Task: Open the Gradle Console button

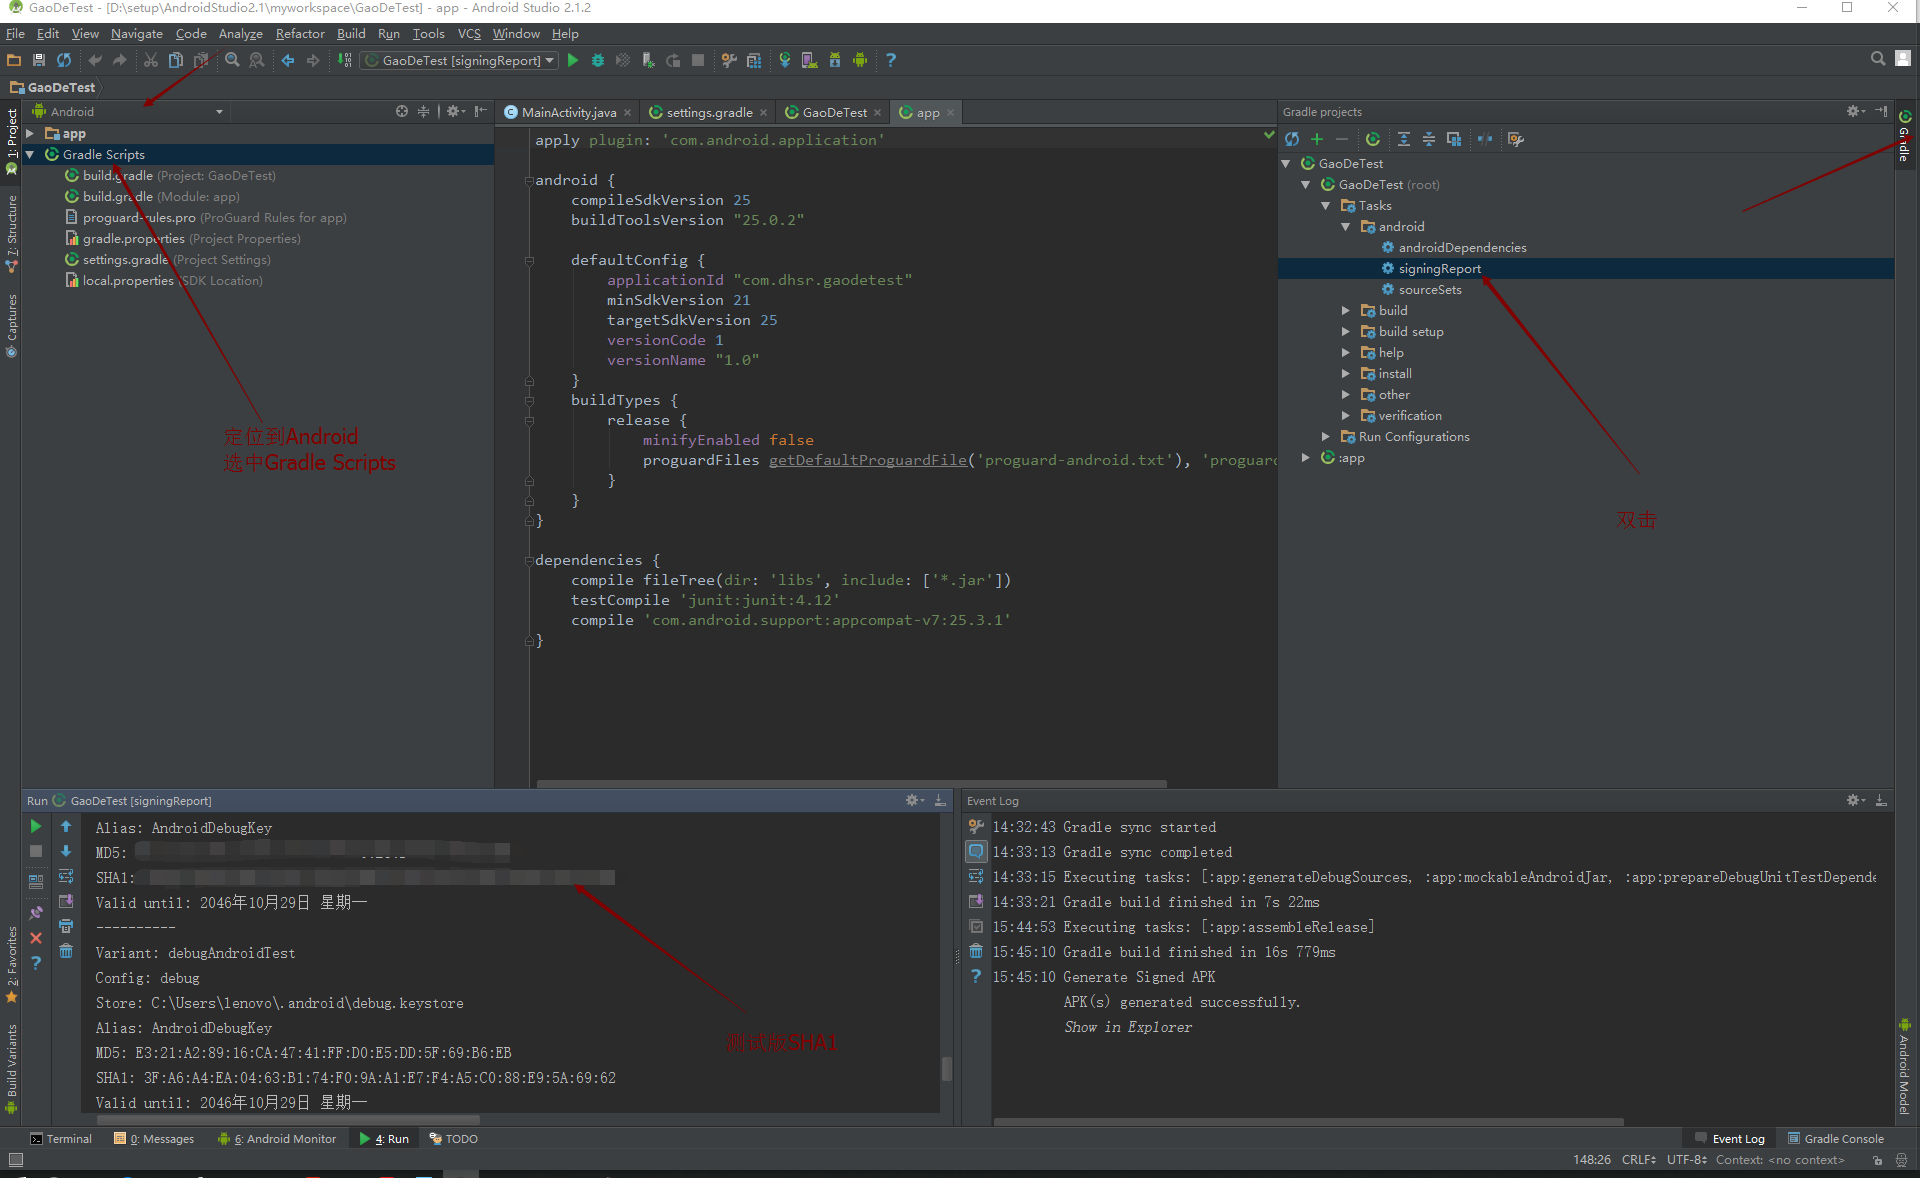Action: tap(1836, 1138)
